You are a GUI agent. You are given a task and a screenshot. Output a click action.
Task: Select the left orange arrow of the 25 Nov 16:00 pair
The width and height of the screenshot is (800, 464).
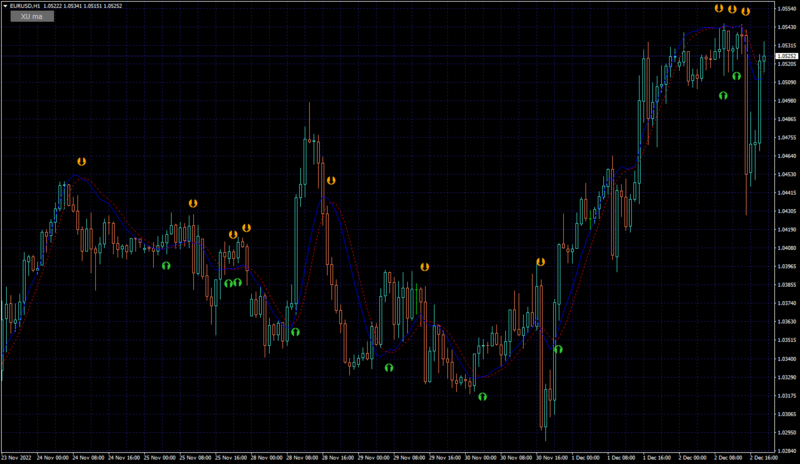(233, 235)
